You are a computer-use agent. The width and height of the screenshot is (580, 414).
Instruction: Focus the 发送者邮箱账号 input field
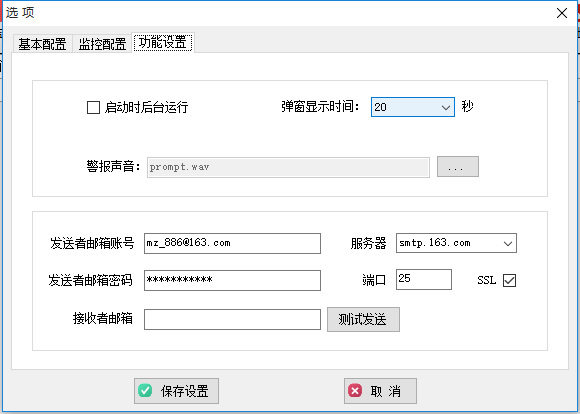point(232,243)
